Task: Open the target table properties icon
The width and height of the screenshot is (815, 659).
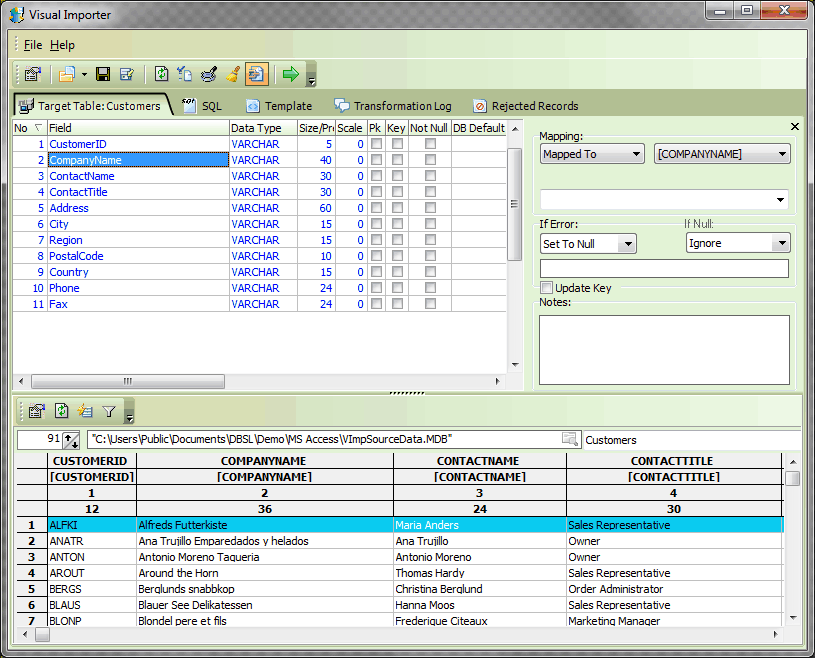Action: (x=32, y=73)
